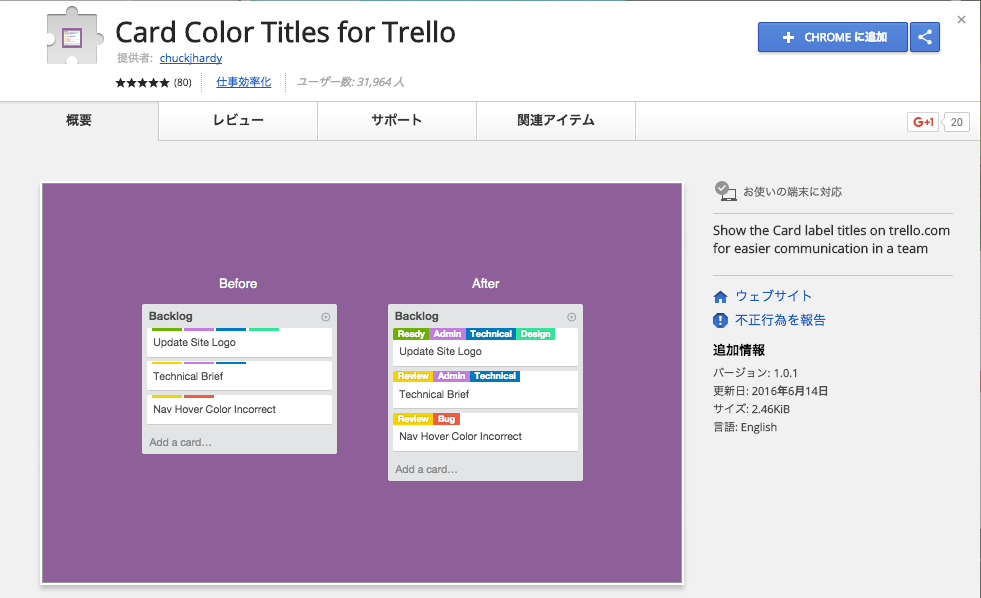
Task: Click the device compatibility checkmark icon
Action: (725, 190)
